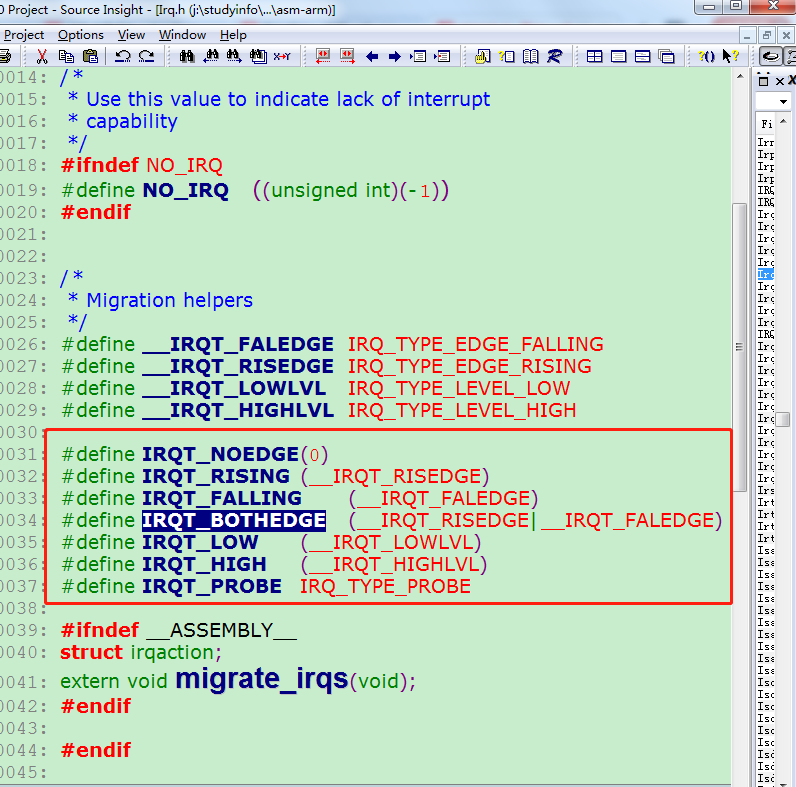Screen dimensions: 796x787
Task: Click the IRQT_PROBE macro name
Action: tap(212, 586)
